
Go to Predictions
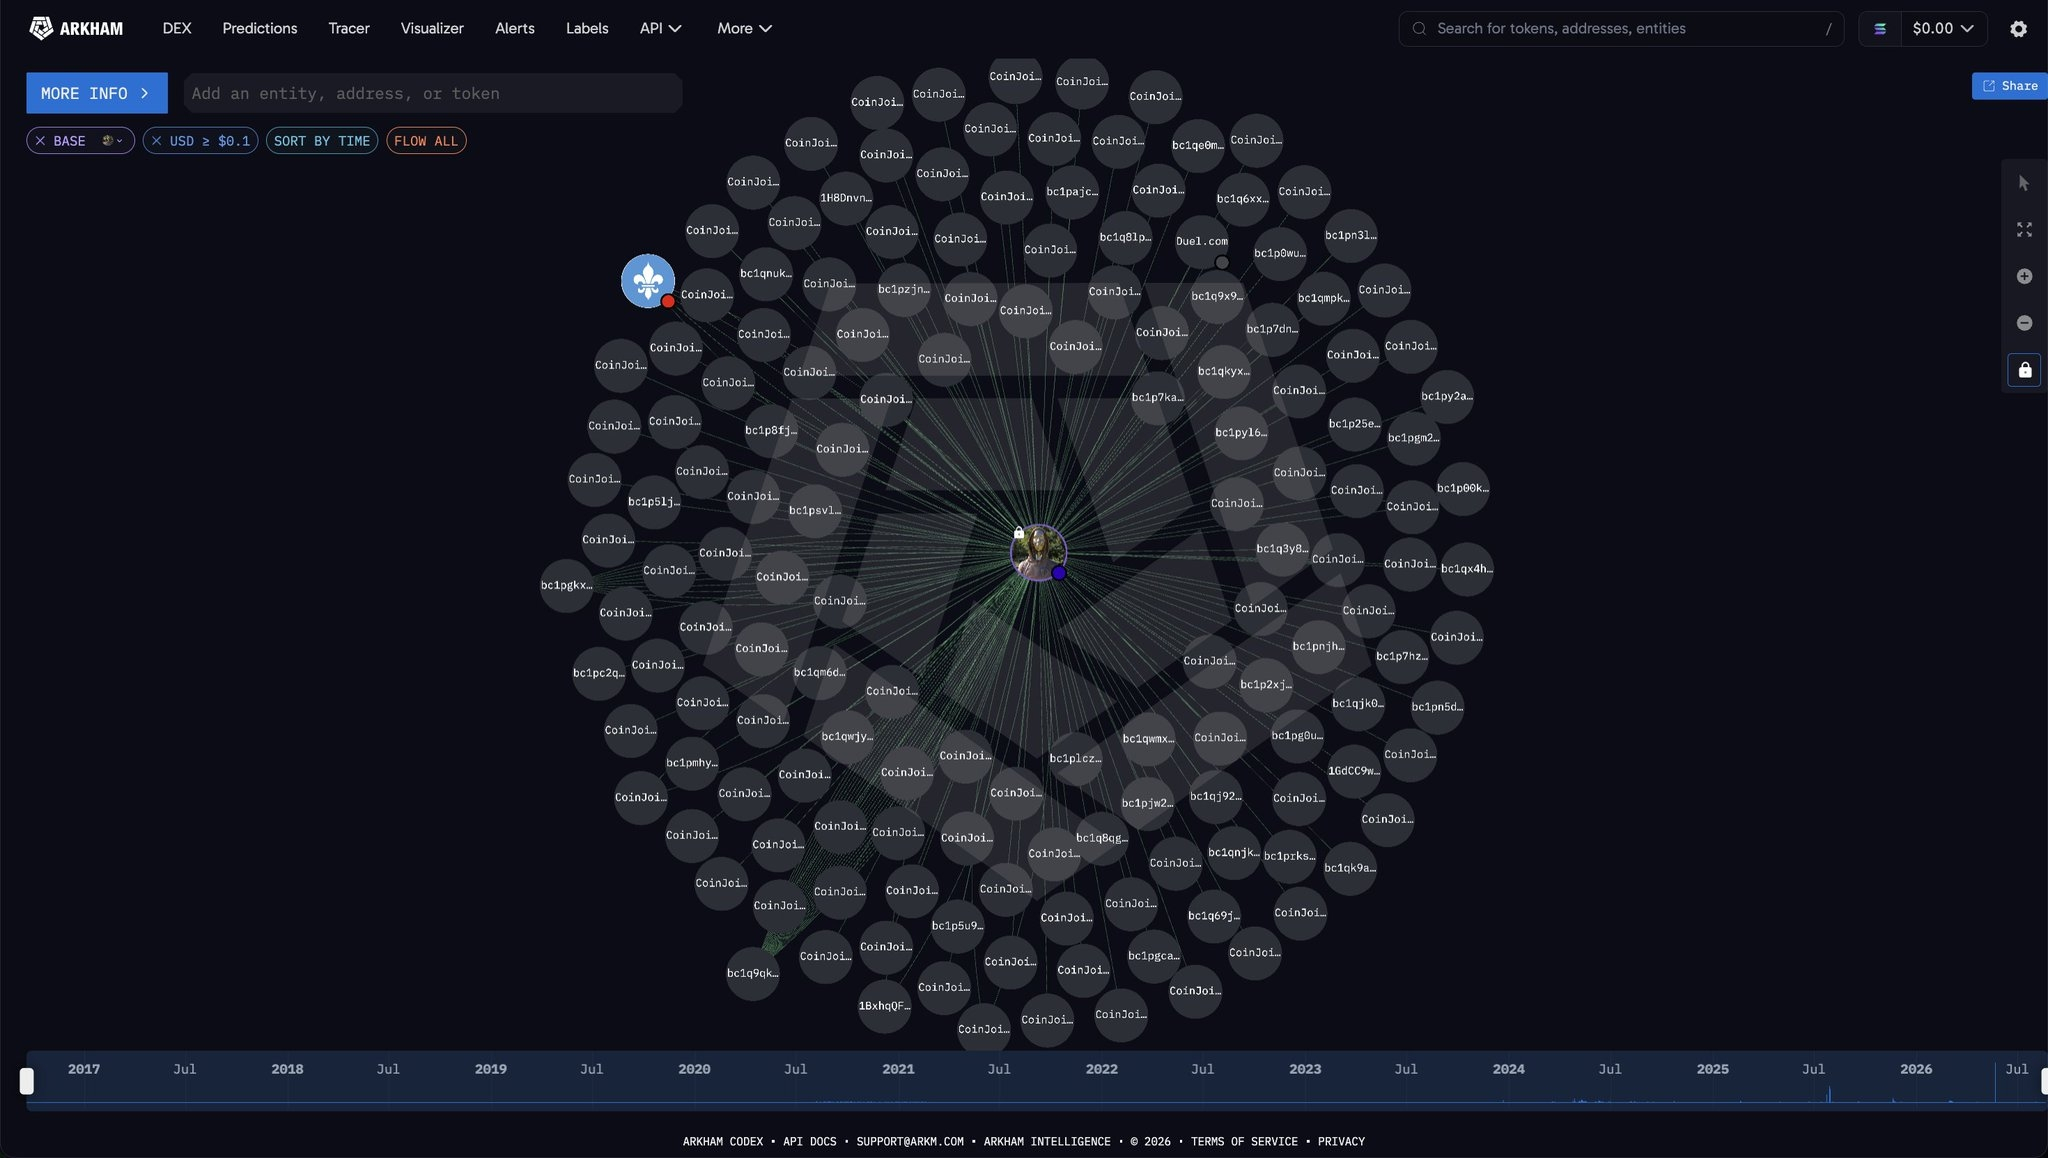[x=260, y=28]
